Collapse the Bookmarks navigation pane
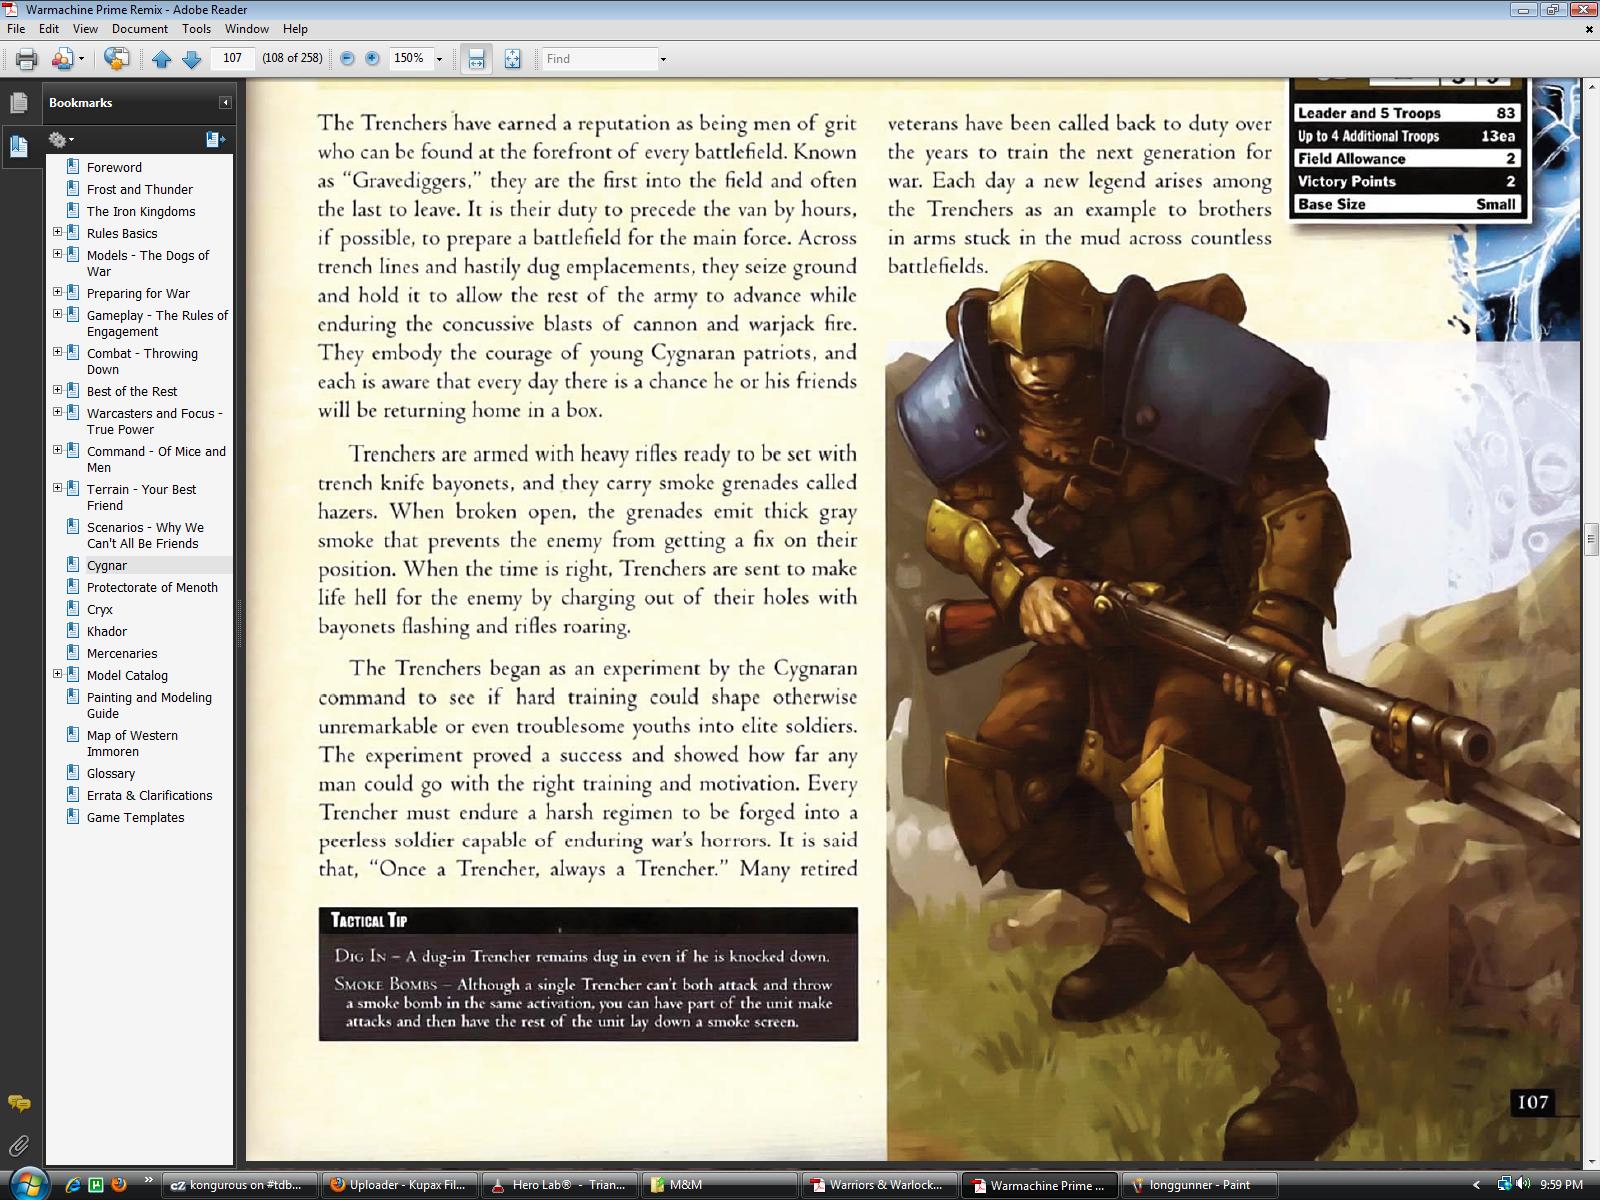 (x=225, y=103)
